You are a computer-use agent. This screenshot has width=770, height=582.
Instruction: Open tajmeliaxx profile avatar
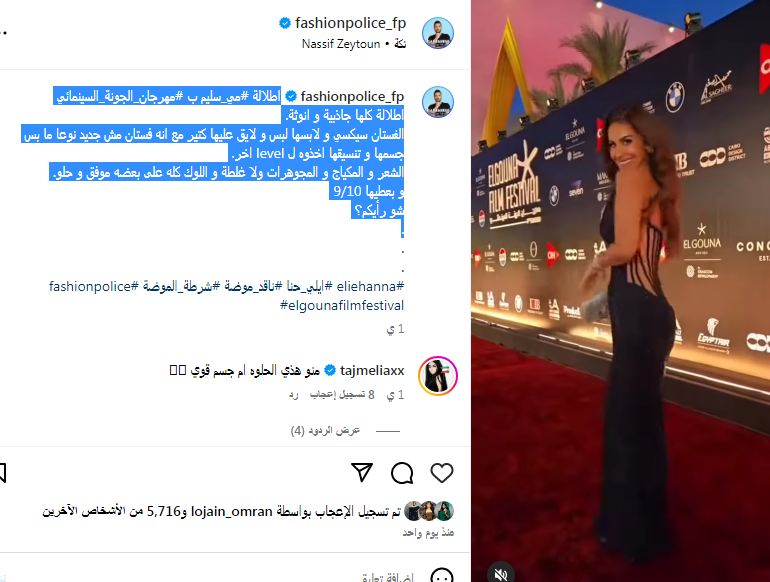[x=438, y=376]
